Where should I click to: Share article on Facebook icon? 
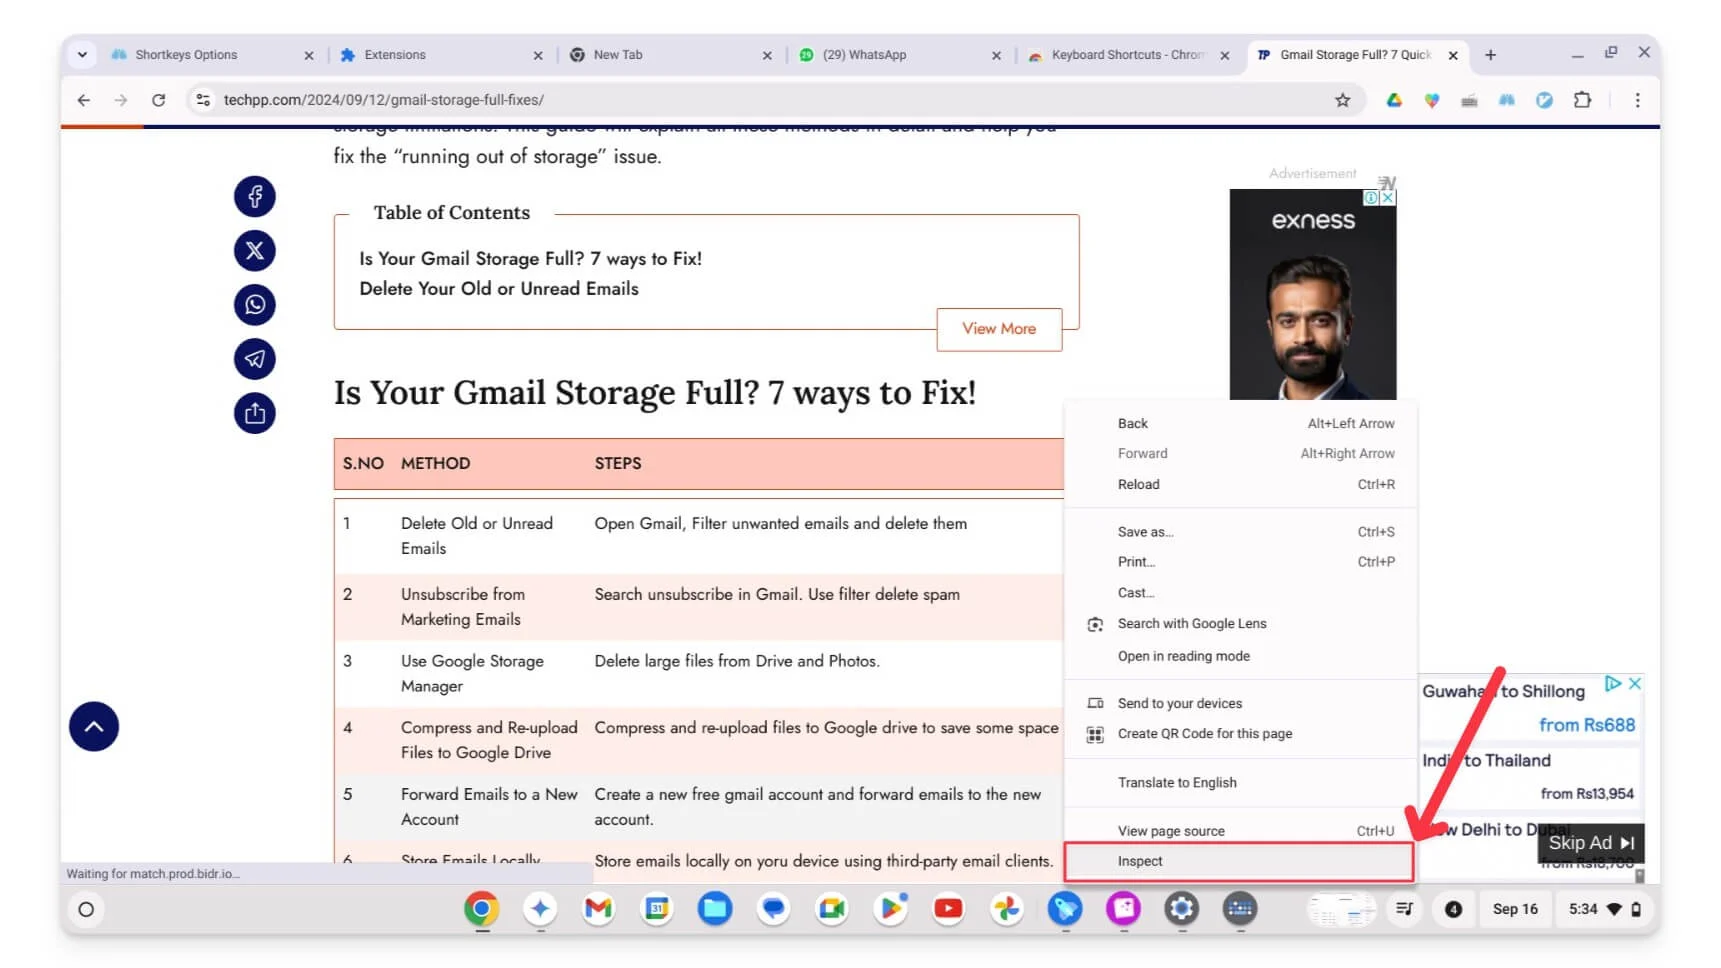[255, 197]
